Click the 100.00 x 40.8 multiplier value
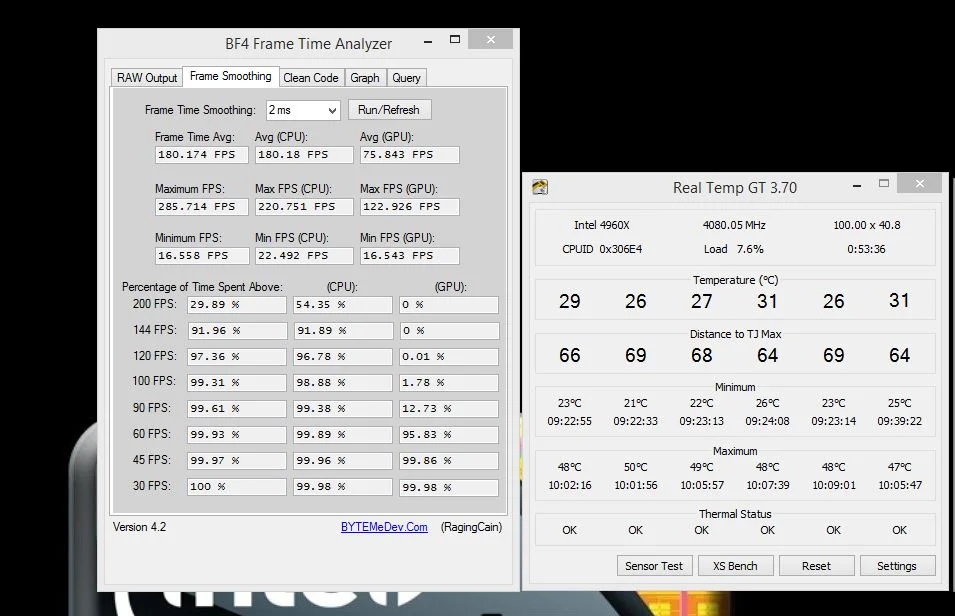This screenshot has height=616, width=955. click(x=867, y=225)
